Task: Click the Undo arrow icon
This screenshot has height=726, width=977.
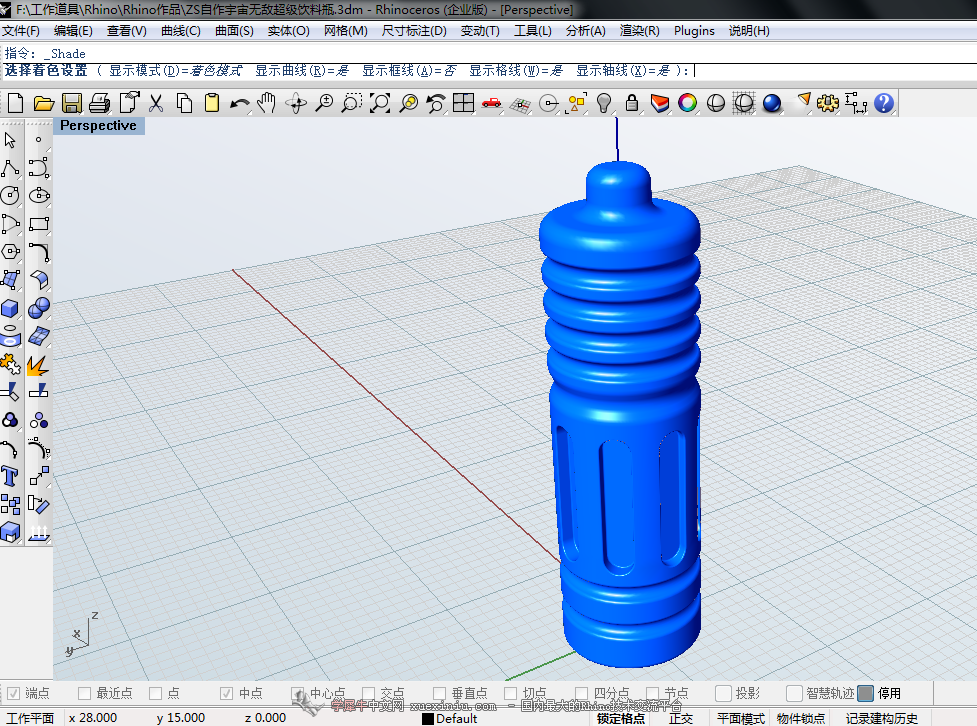Action: click(x=240, y=103)
